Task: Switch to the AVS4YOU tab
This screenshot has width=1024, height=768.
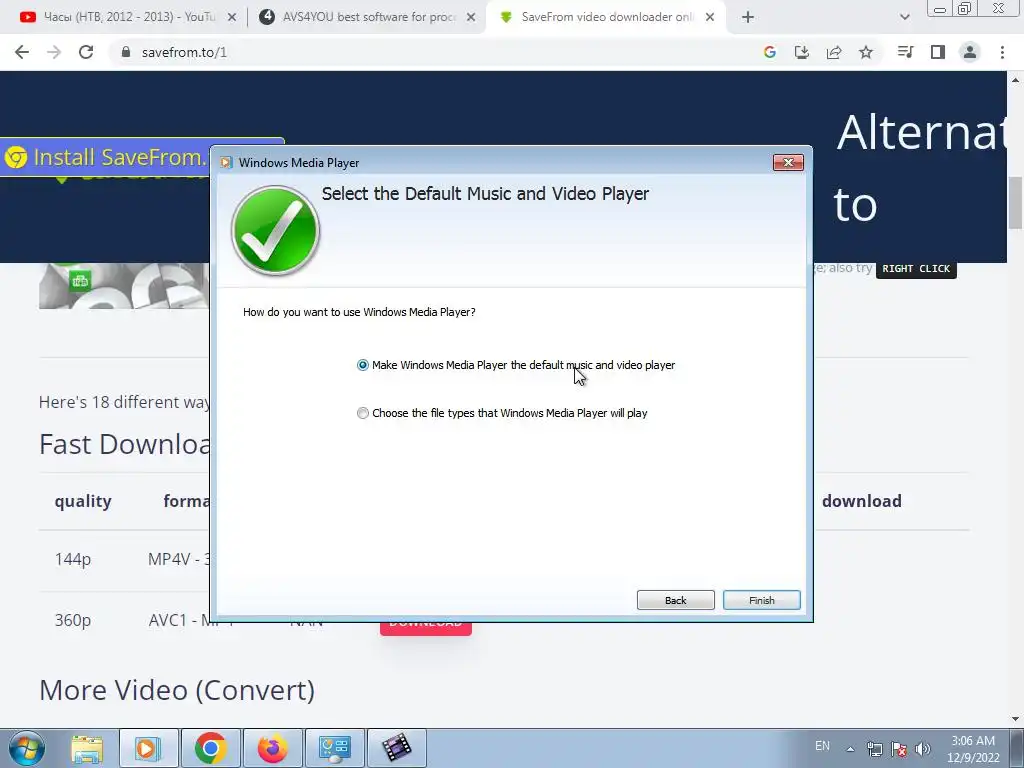Action: tap(366, 17)
